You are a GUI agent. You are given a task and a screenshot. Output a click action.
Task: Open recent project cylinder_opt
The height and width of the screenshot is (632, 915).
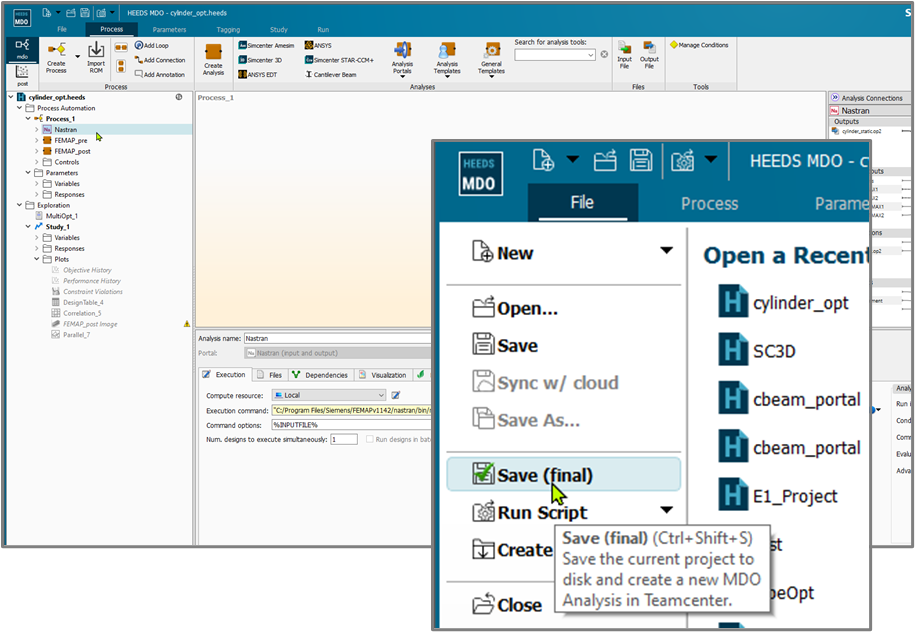coord(784,302)
